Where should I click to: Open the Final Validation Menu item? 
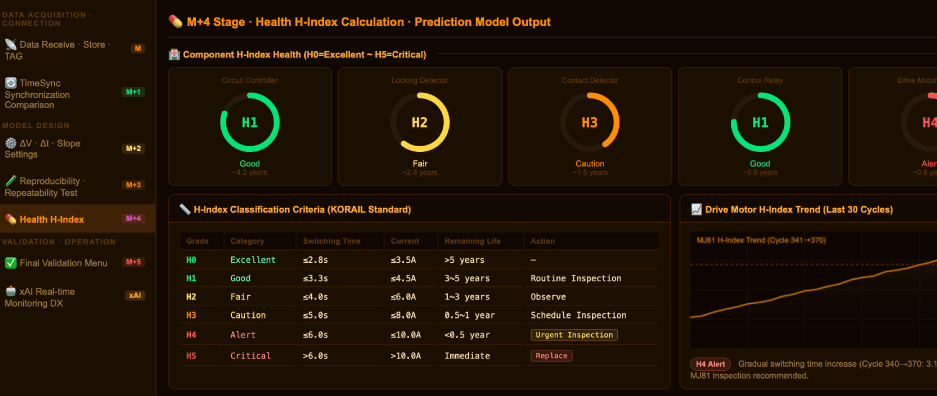click(x=78, y=263)
